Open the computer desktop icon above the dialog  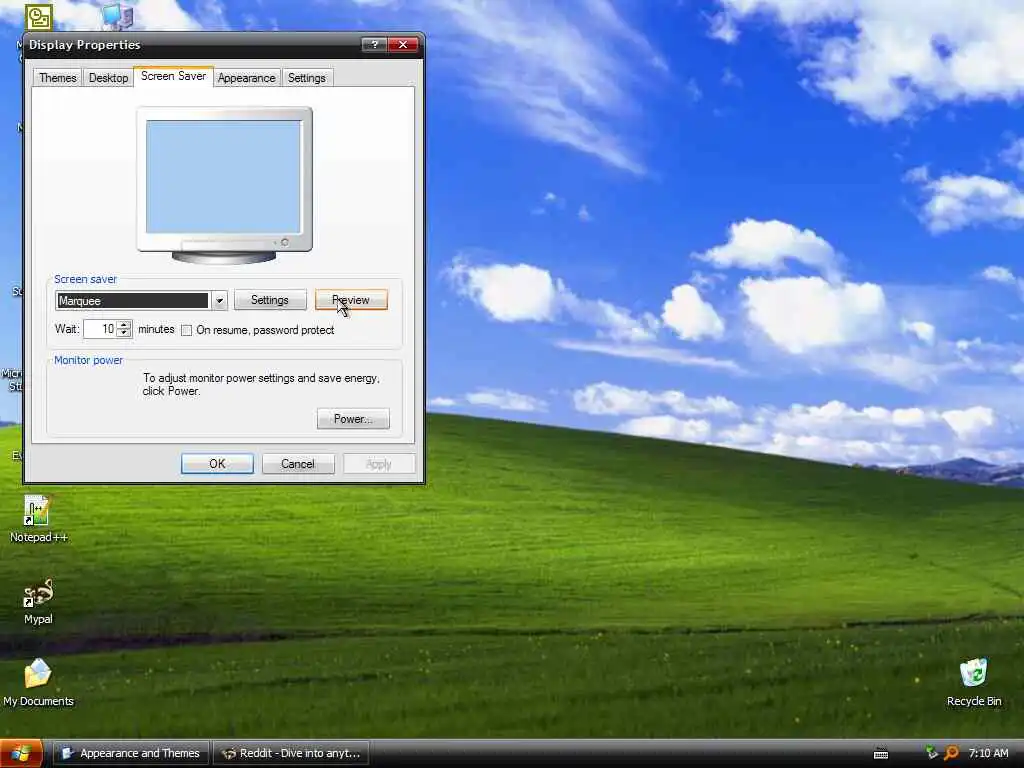point(118,16)
